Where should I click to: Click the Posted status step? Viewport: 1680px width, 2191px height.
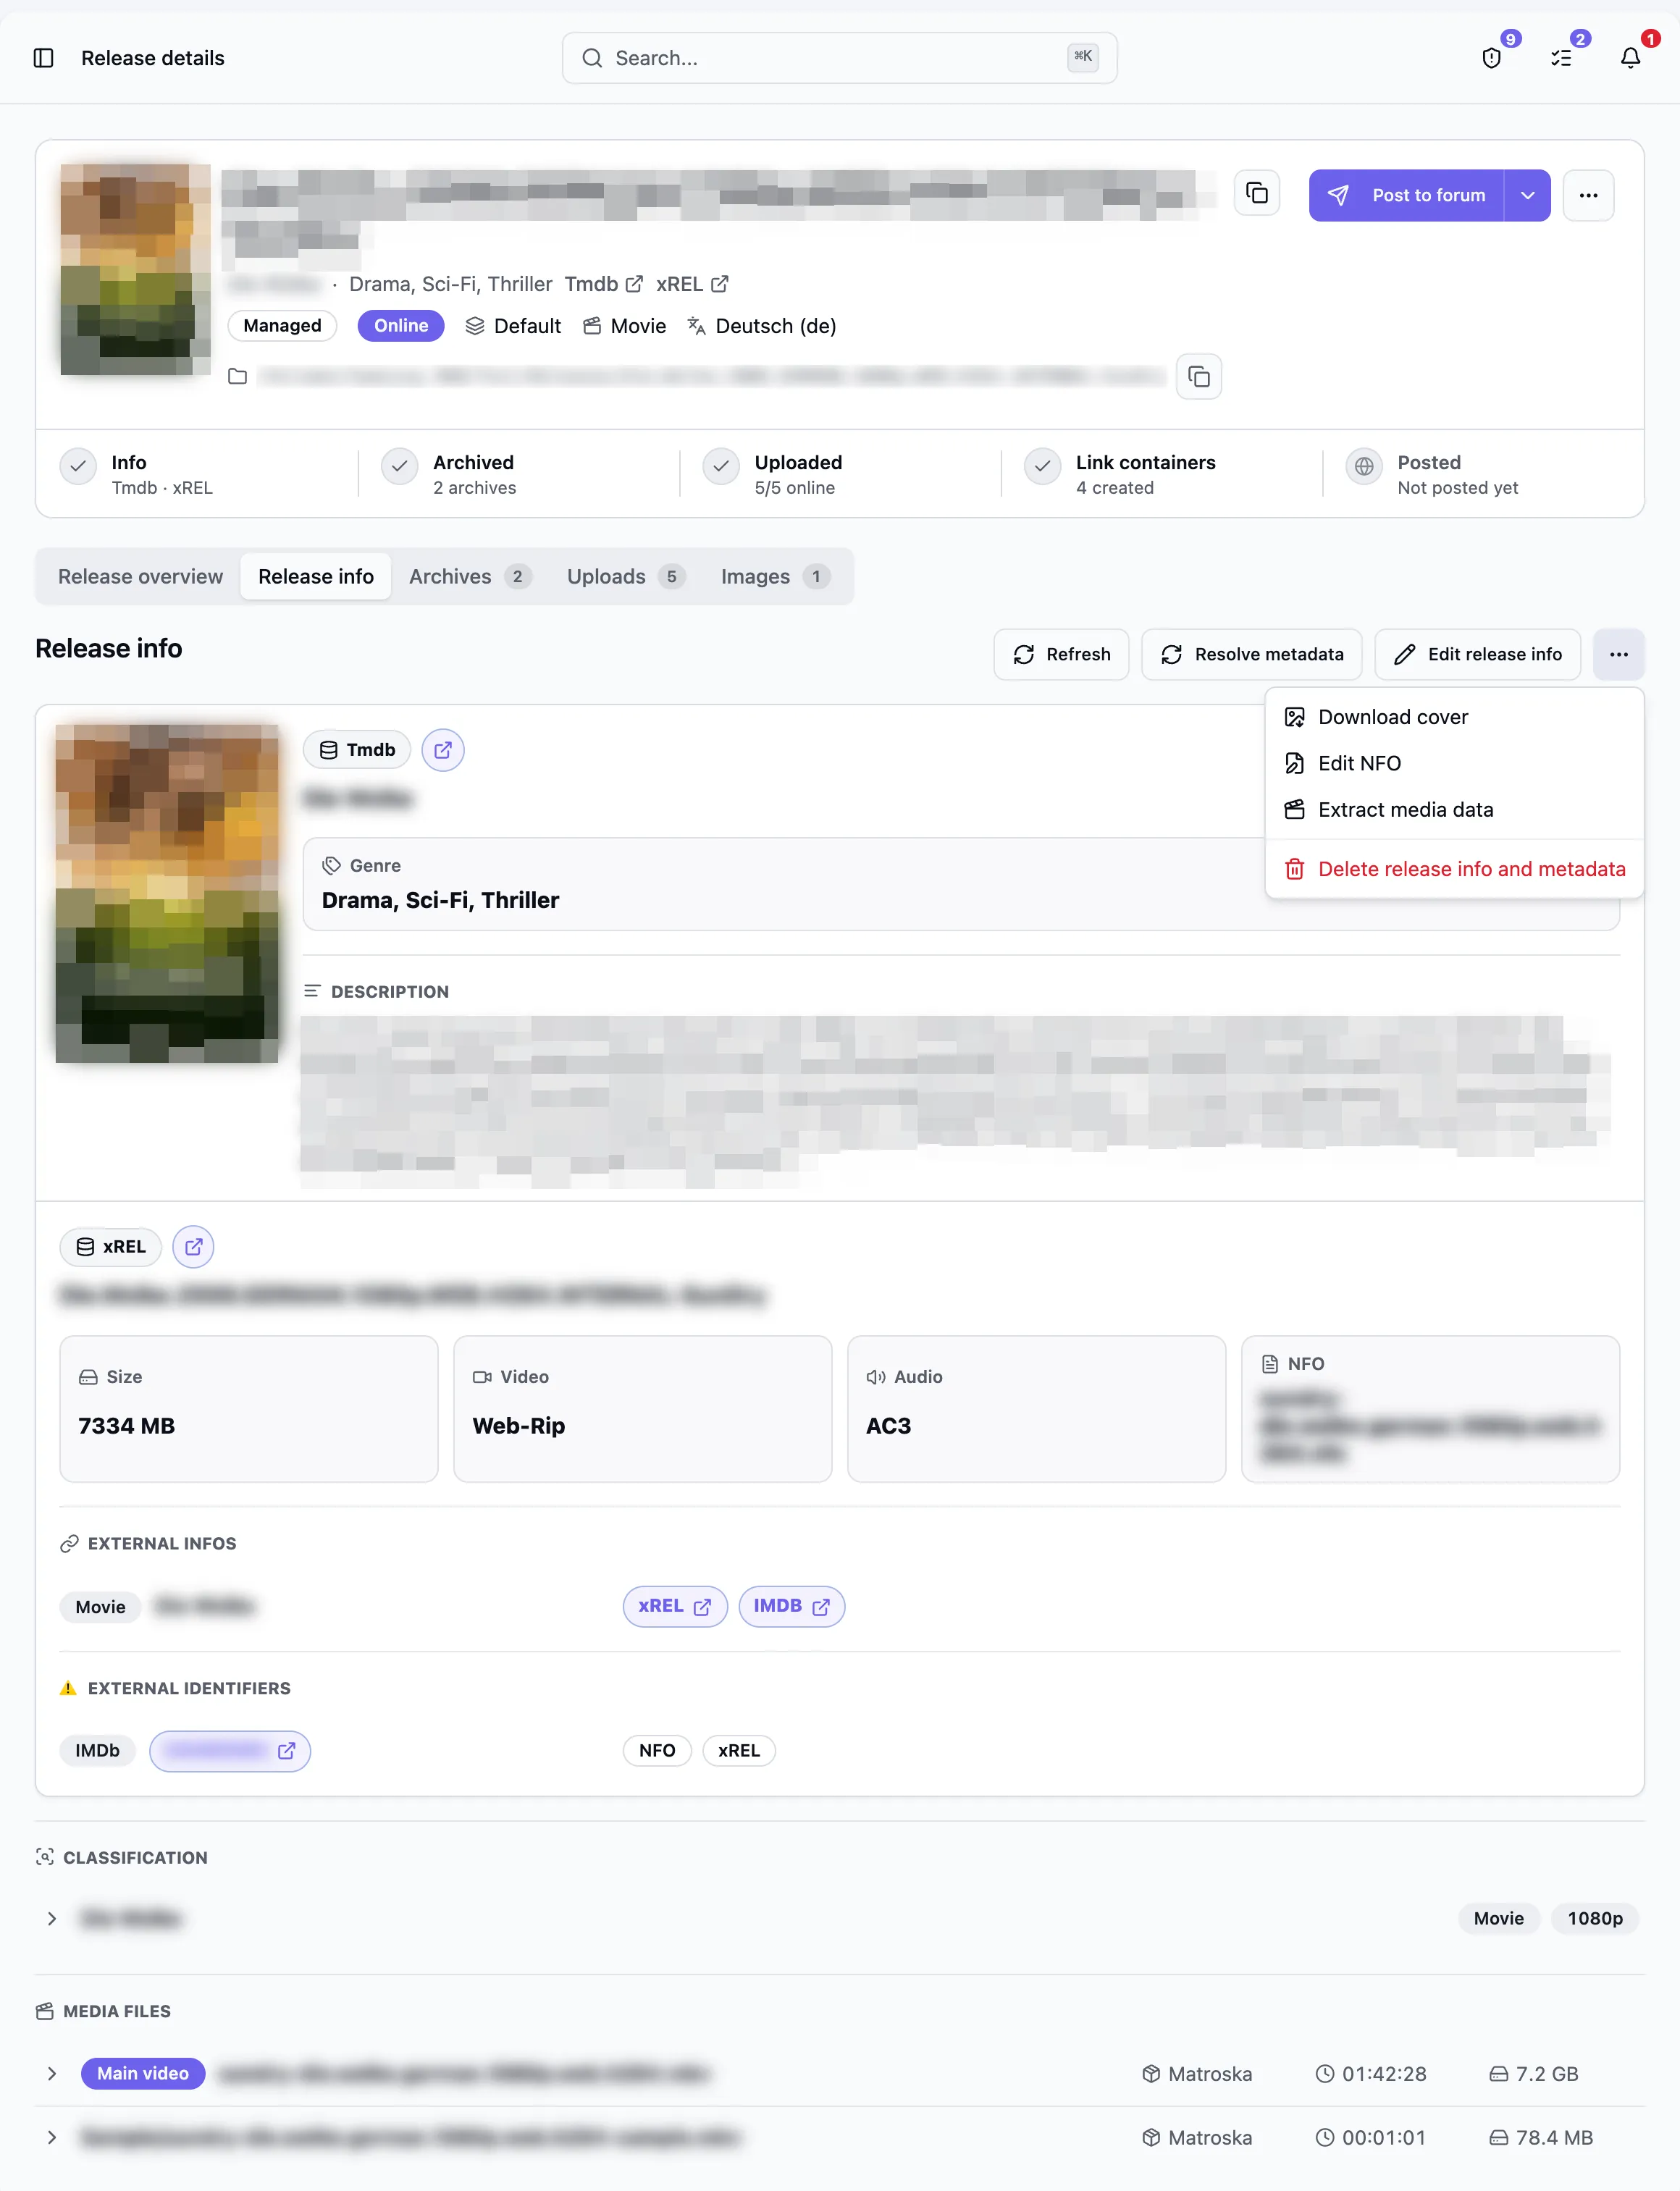(x=1432, y=474)
